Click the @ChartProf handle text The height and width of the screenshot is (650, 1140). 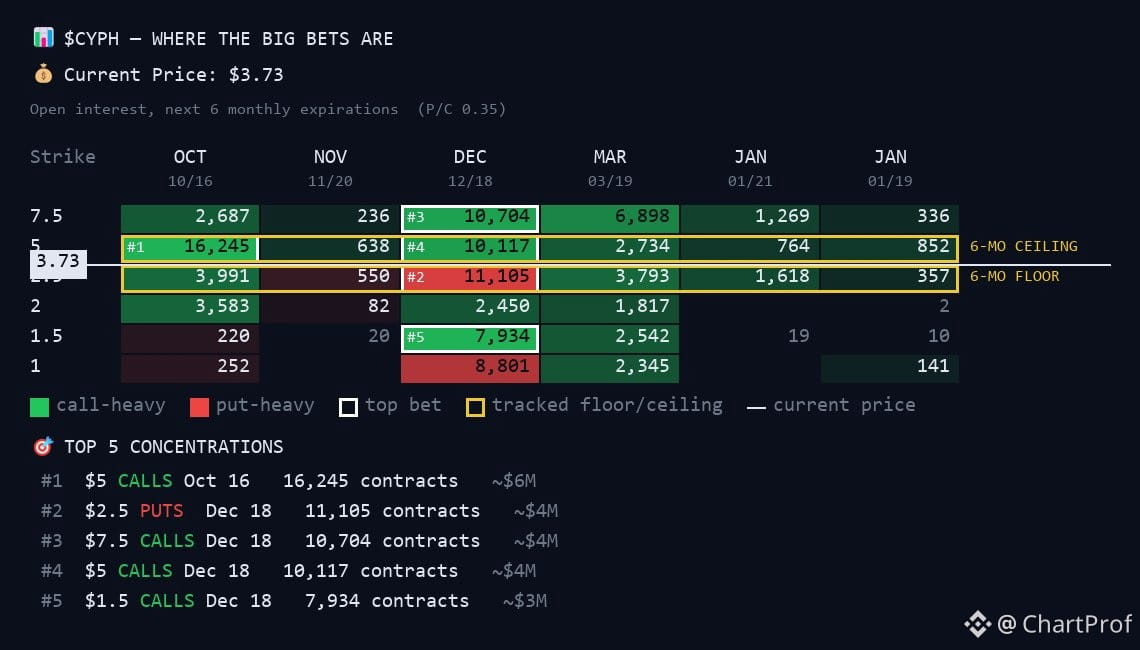[1064, 624]
